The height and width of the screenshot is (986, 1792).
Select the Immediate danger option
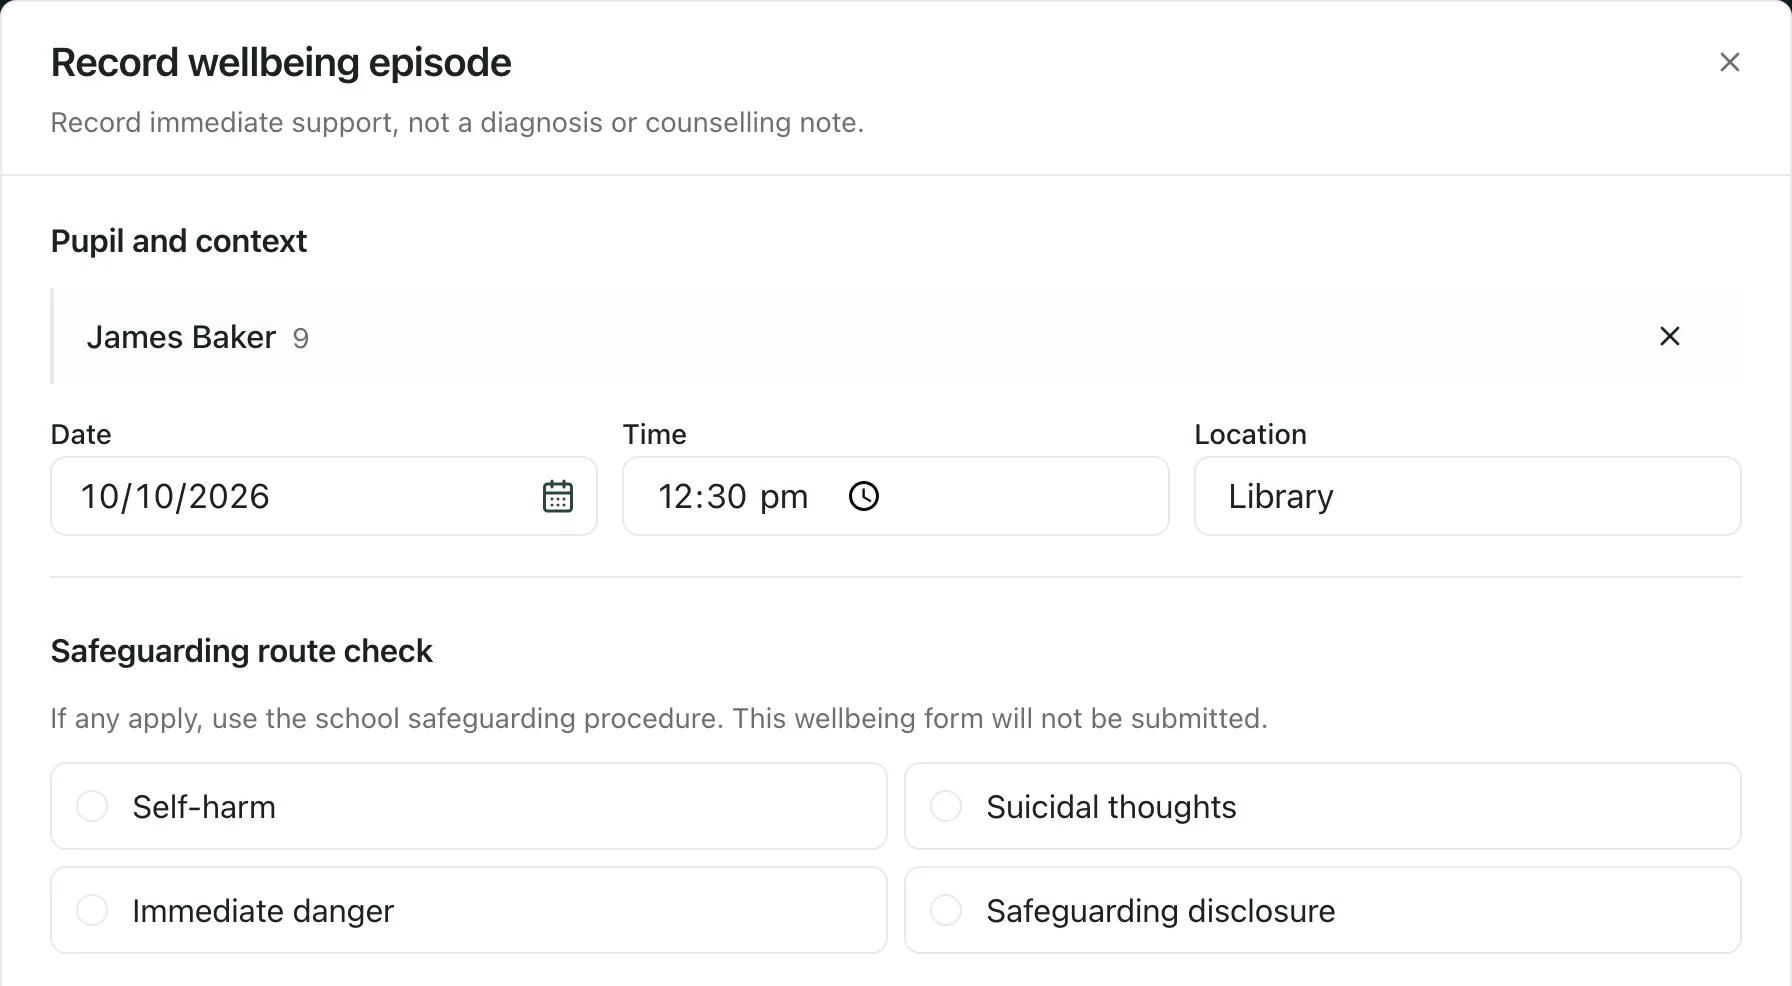468,910
